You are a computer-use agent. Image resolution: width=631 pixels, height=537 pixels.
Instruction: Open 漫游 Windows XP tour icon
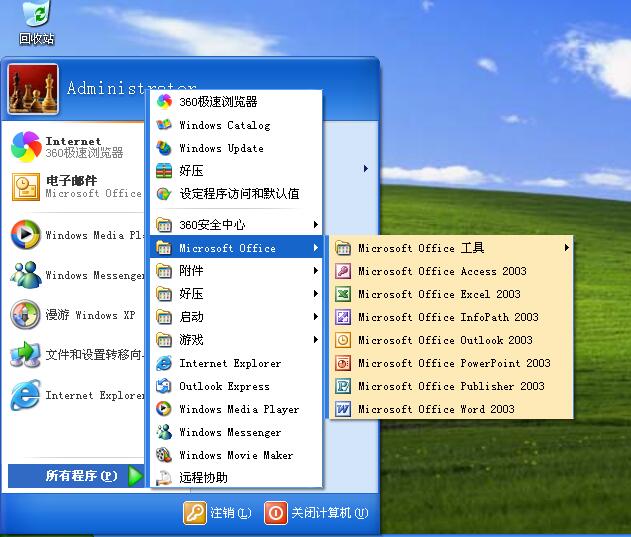point(26,315)
